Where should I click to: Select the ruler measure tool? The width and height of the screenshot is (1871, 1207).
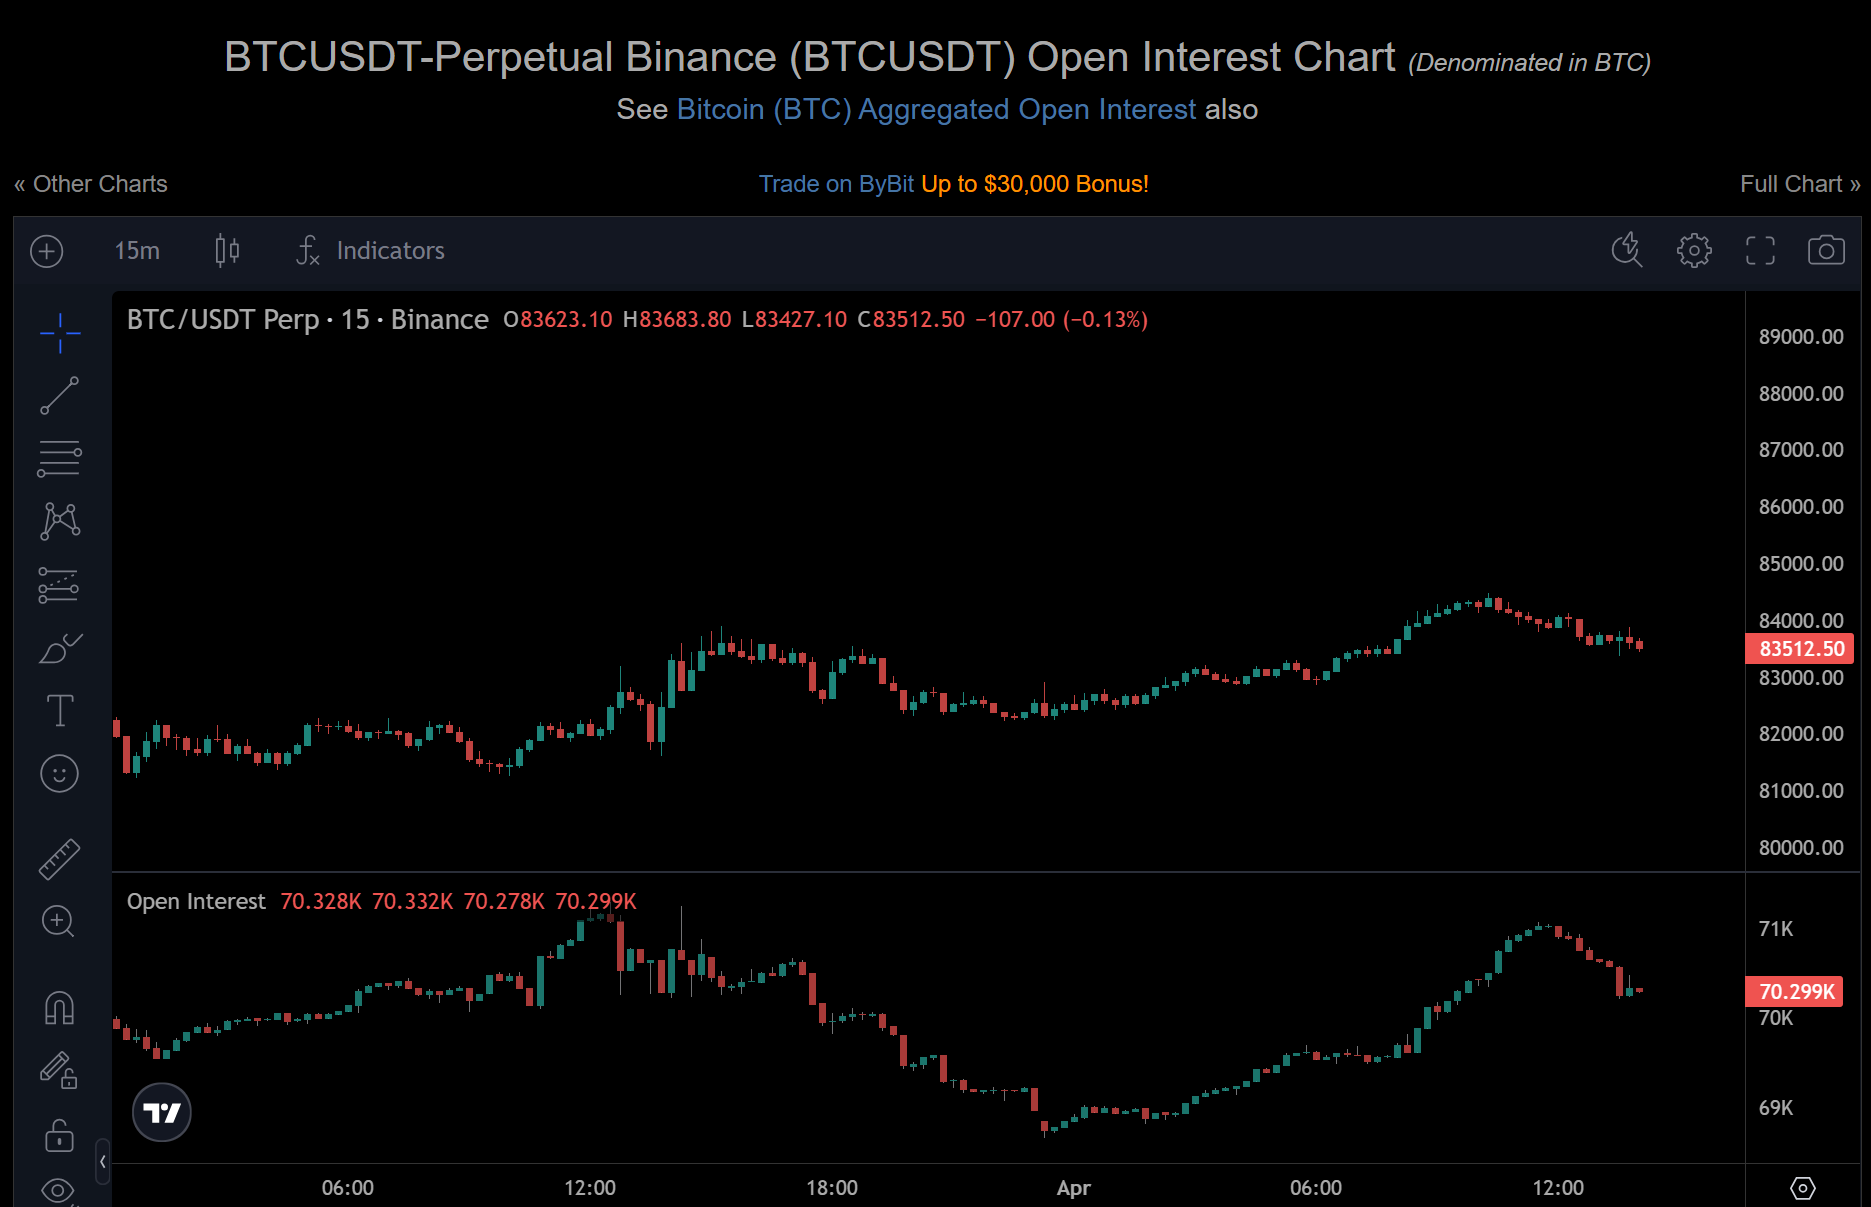click(59, 859)
